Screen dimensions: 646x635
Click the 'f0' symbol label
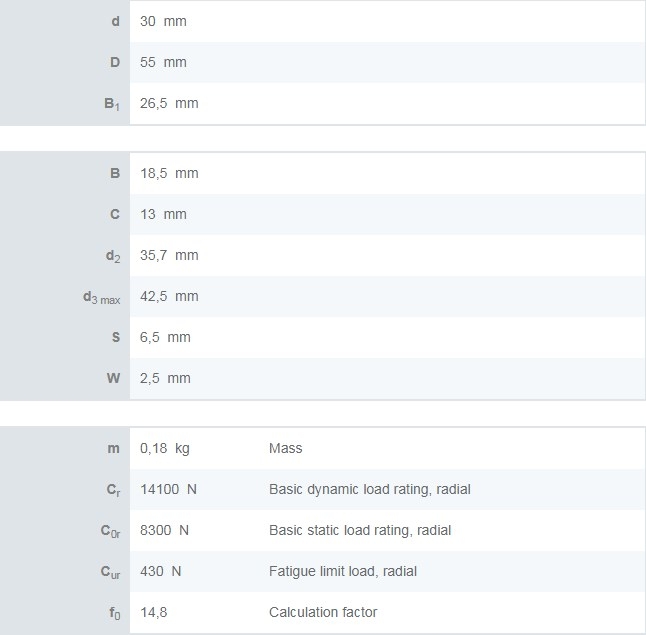click(x=115, y=613)
